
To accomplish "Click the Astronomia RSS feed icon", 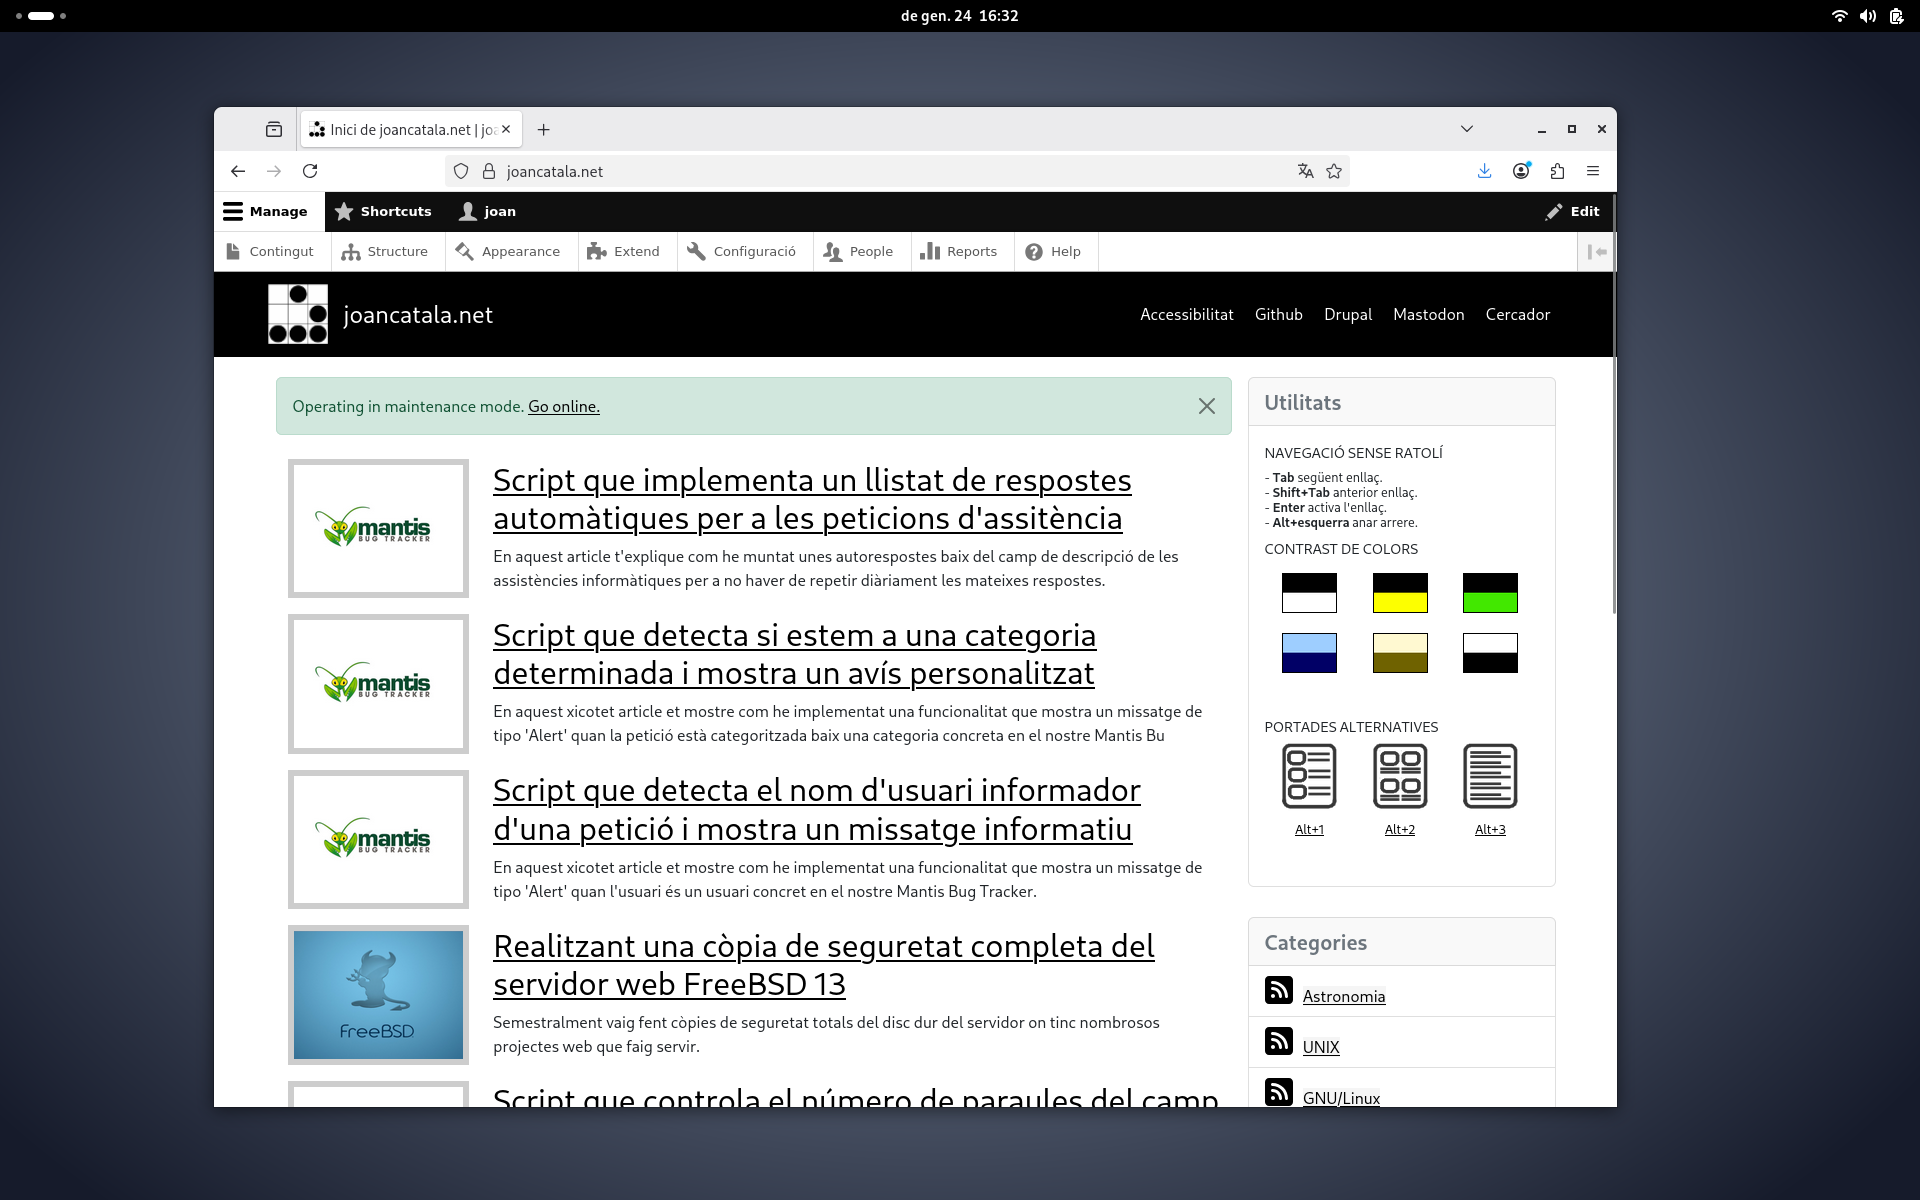I will point(1279,990).
